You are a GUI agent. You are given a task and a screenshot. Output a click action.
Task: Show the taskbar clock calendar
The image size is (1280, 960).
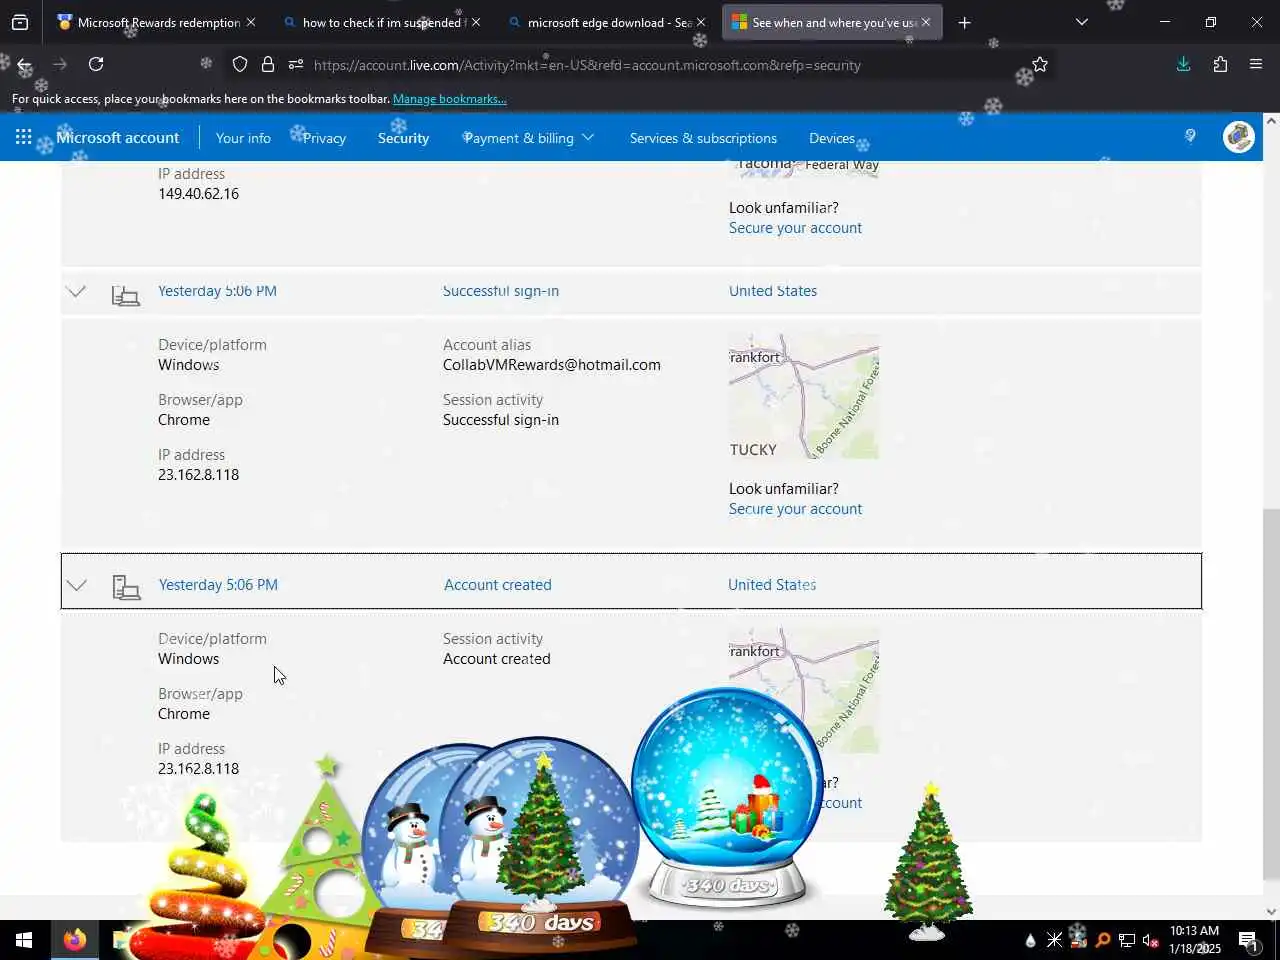click(1195, 940)
